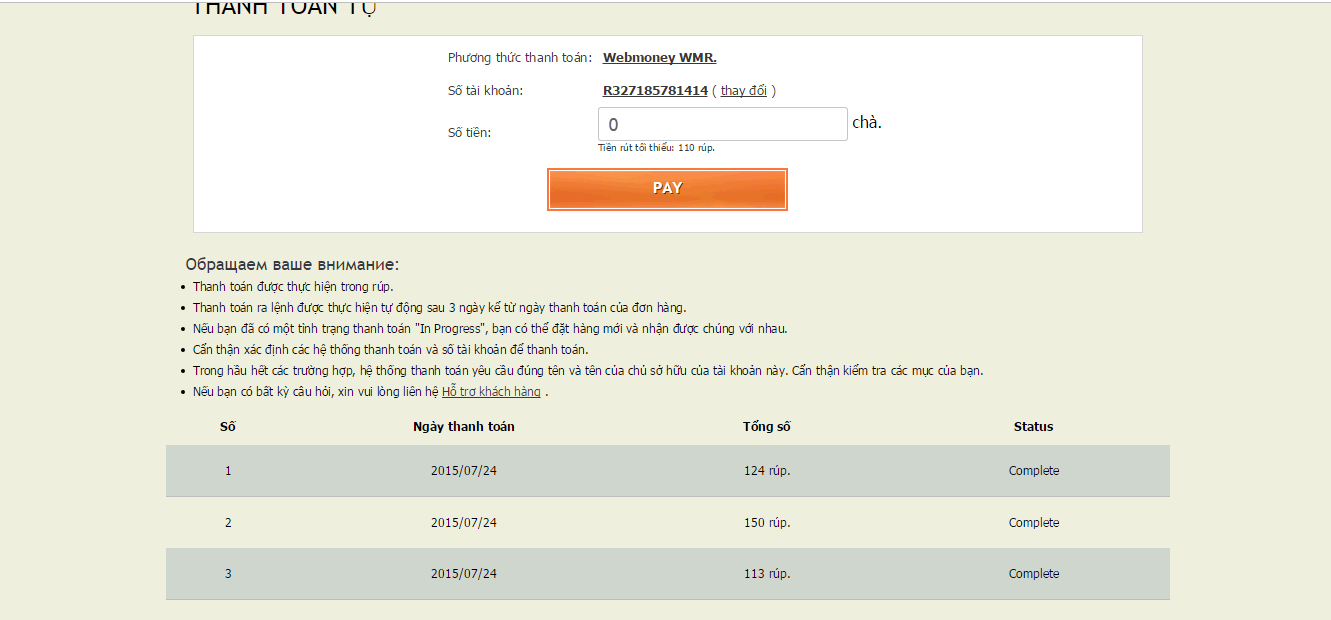
Task: Click the Complete status in payment row 3
Action: coord(1033,574)
